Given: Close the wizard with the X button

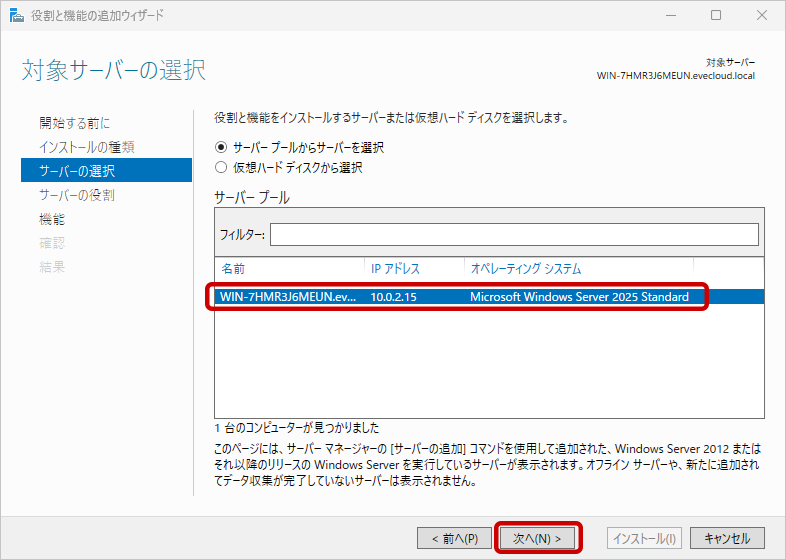Looking at the screenshot, I should (761, 15).
